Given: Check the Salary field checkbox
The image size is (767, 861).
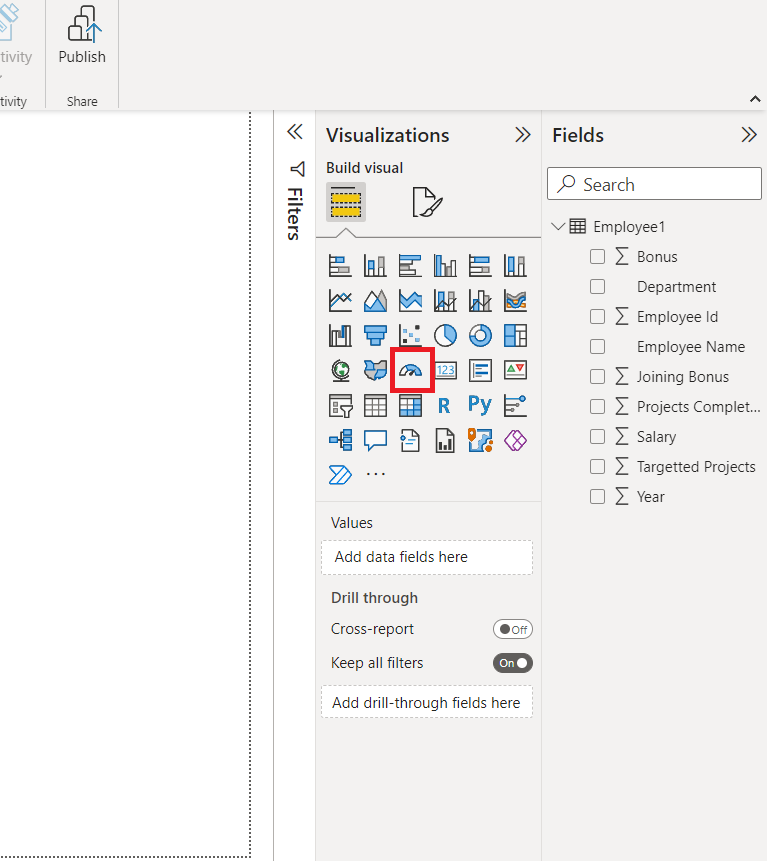Looking at the screenshot, I should (597, 437).
